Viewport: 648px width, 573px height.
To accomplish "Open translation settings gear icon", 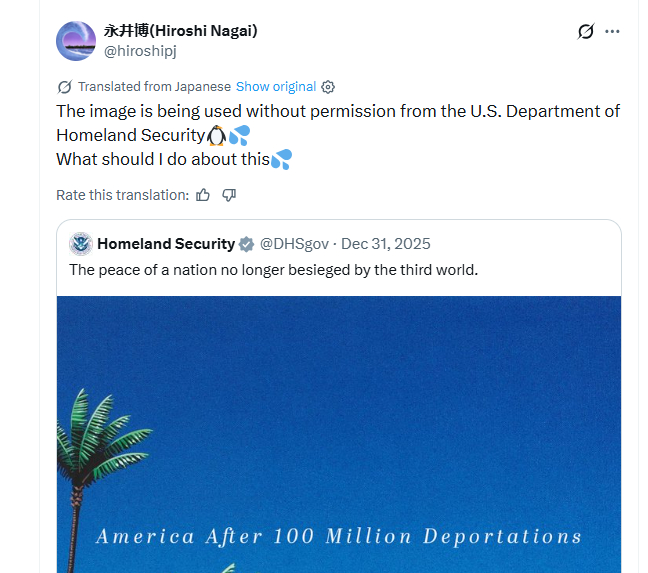I will [x=328, y=87].
